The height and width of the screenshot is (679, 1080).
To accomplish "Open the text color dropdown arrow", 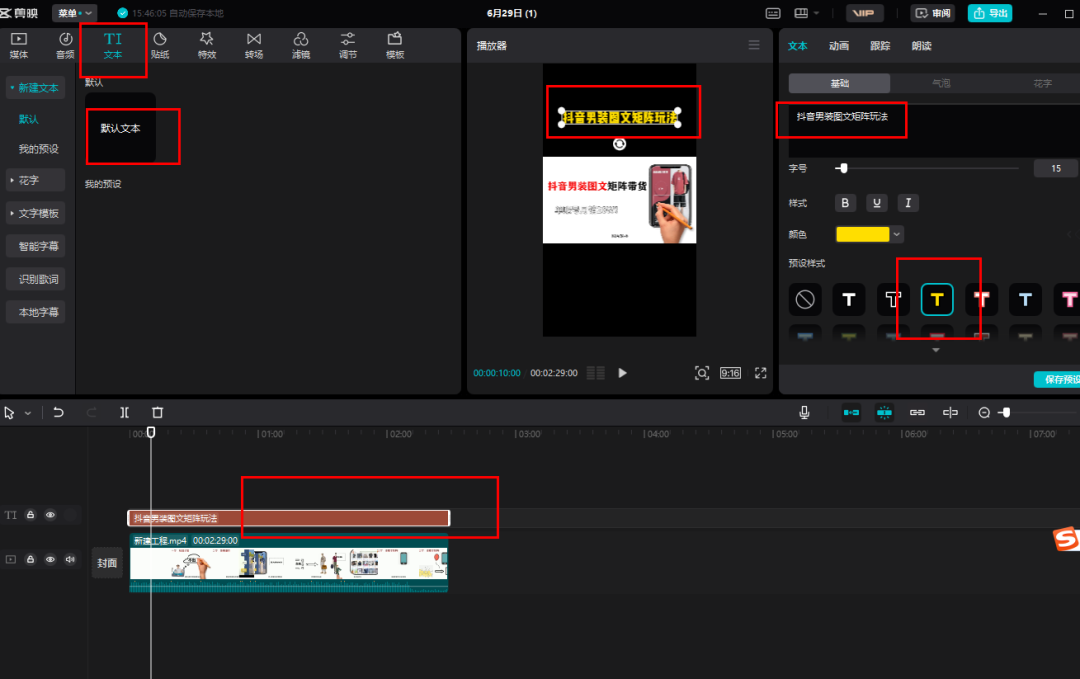I will pos(897,234).
